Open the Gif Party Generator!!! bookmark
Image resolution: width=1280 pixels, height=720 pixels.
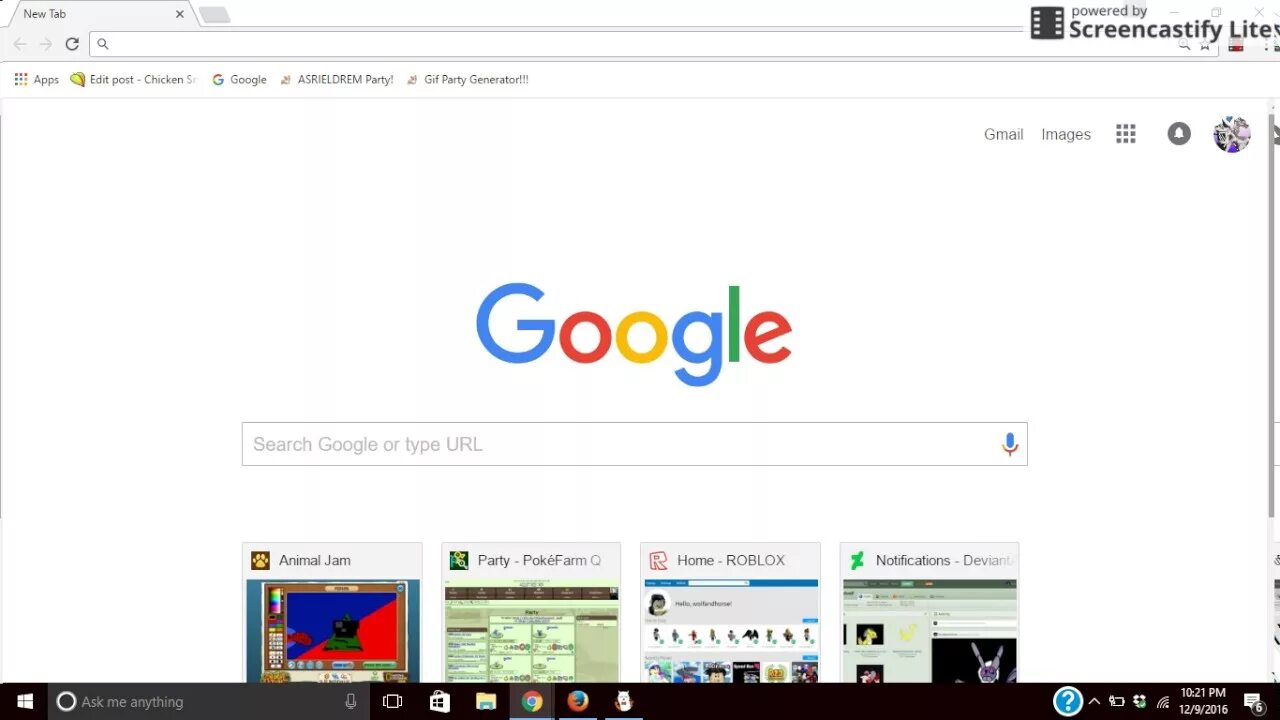[467, 79]
